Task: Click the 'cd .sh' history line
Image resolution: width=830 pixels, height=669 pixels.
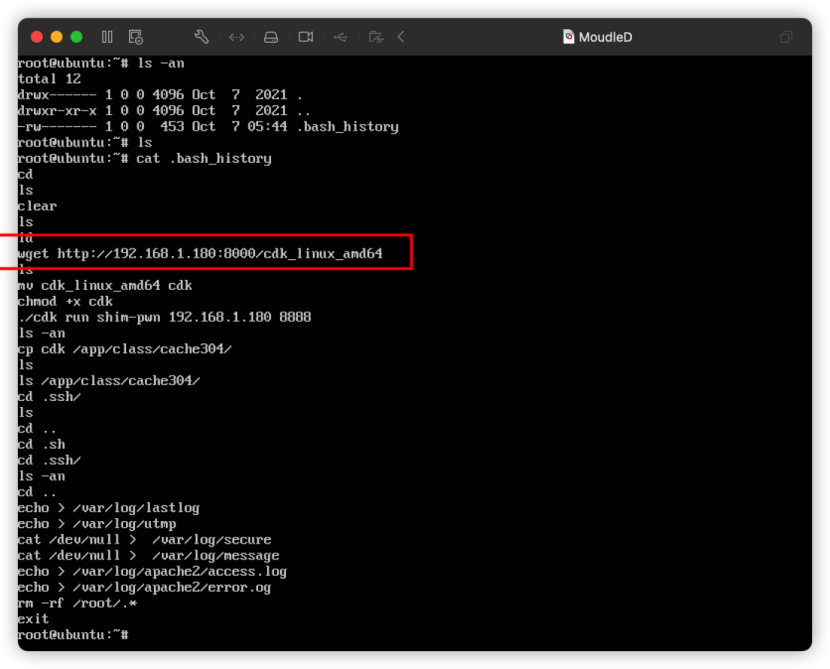Action: [x=41, y=444]
